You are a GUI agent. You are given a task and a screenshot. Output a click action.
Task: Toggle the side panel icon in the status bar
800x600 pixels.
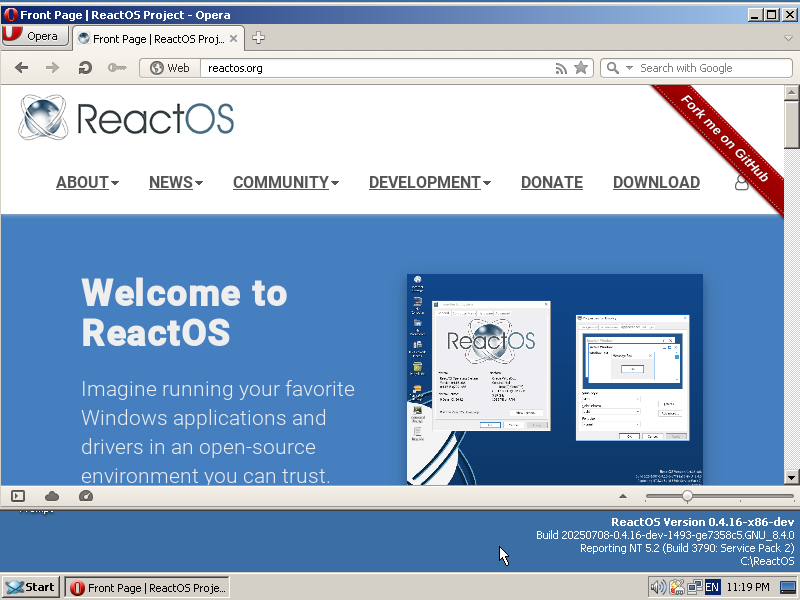pyautogui.click(x=18, y=496)
